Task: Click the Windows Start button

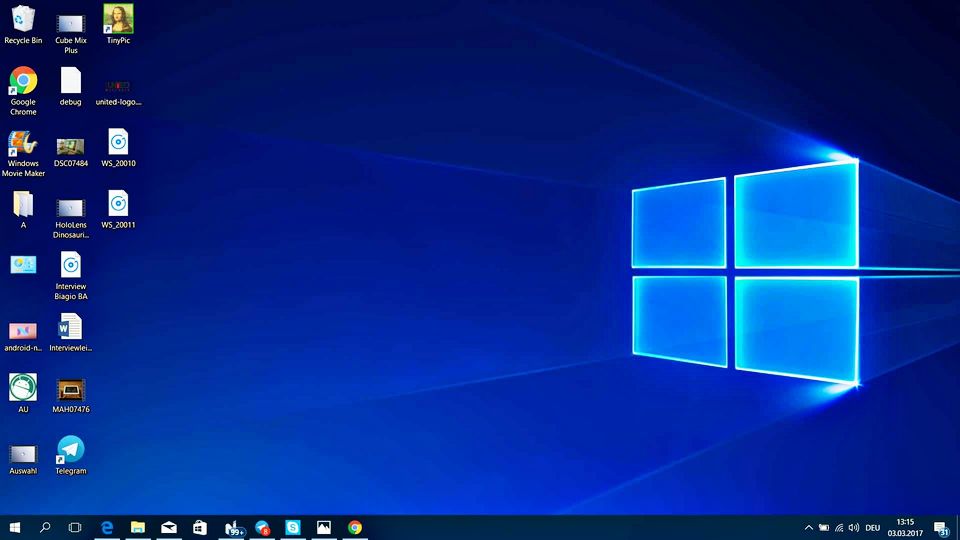Action: 15,527
